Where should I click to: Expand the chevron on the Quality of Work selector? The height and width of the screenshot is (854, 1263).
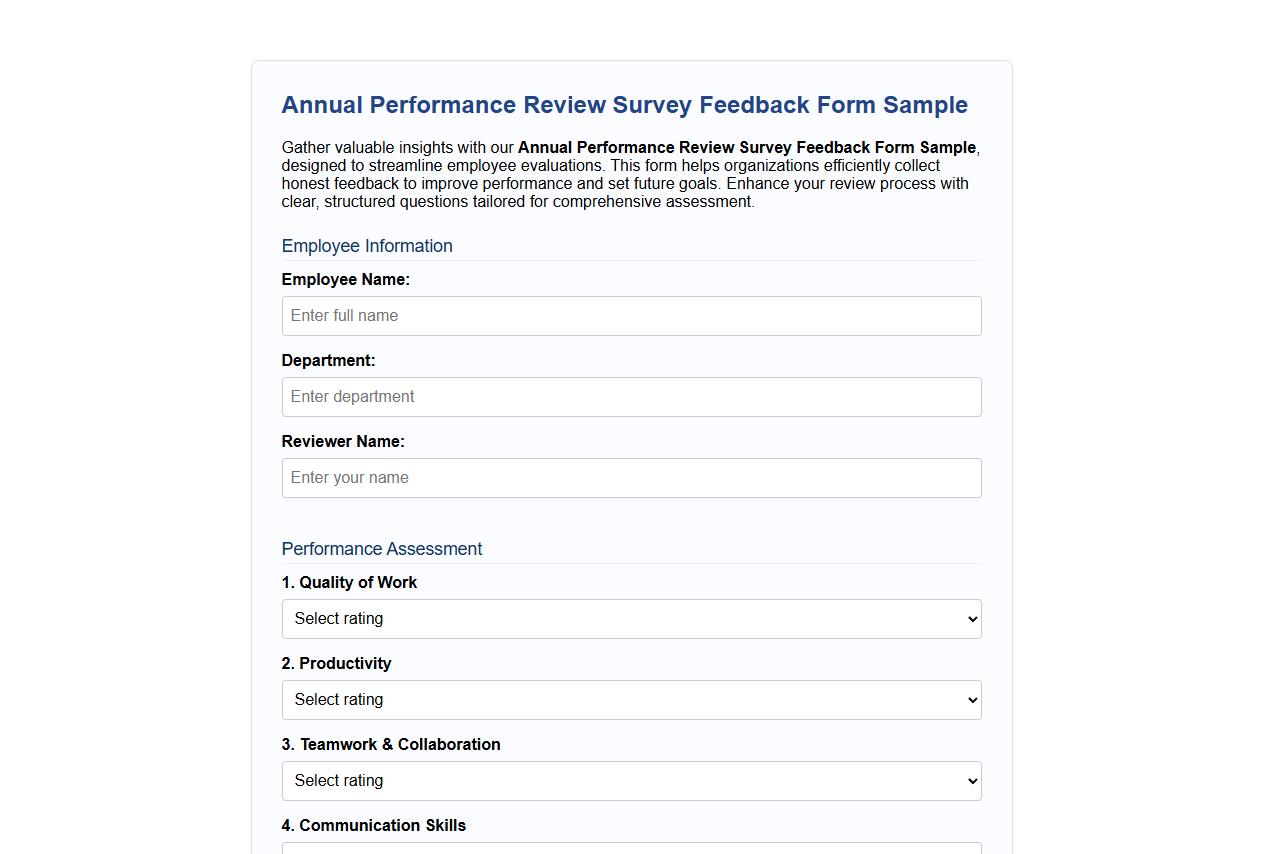point(969,619)
